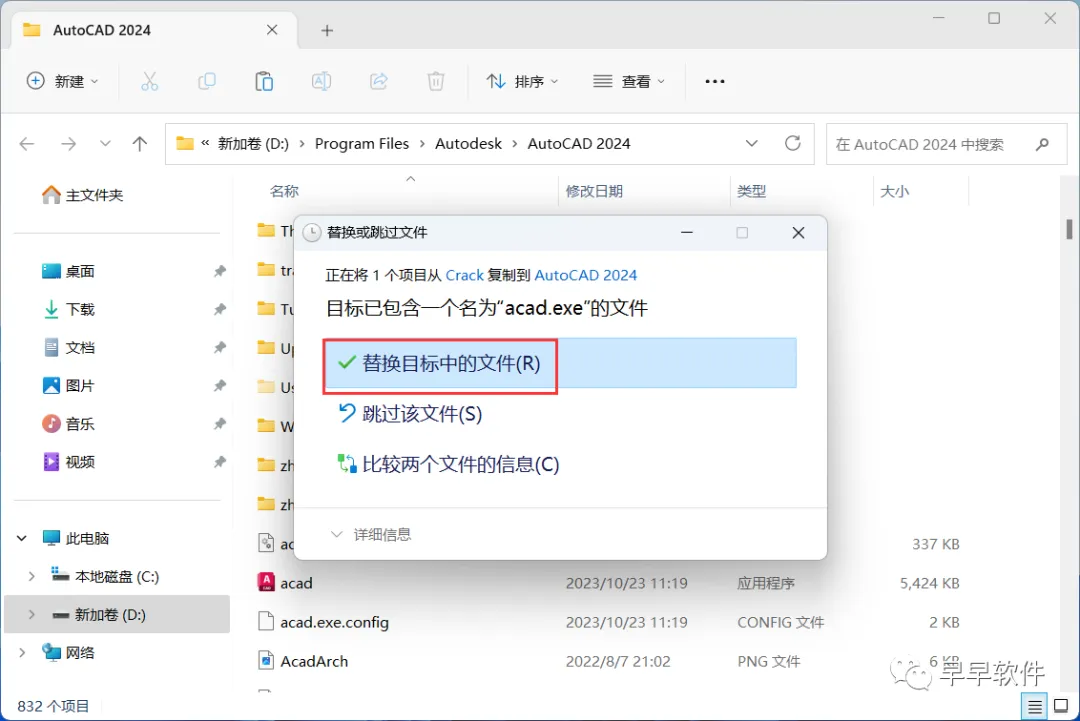Viewport: 1080px width, 721px height.
Task: Unpin 下载 using its pin icon
Action: (x=219, y=309)
